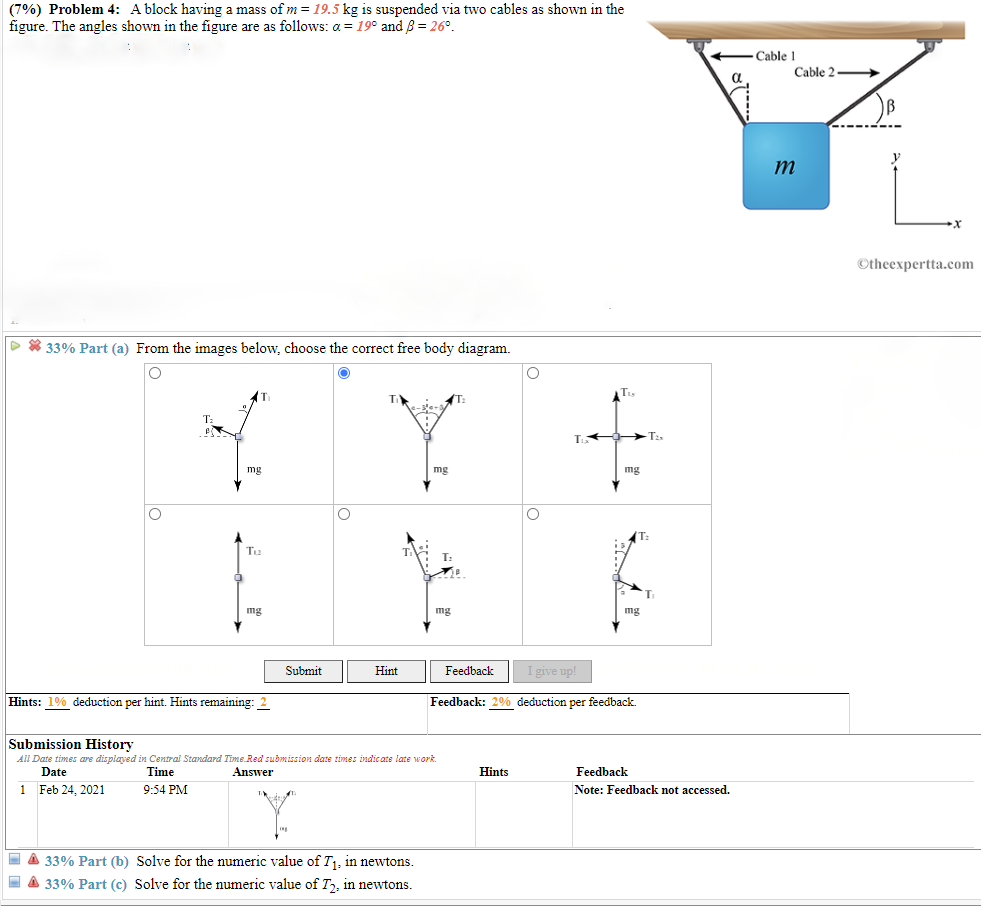Select the bottom-right mirrored tension diagram
The image size is (981, 906).
point(533,513)
